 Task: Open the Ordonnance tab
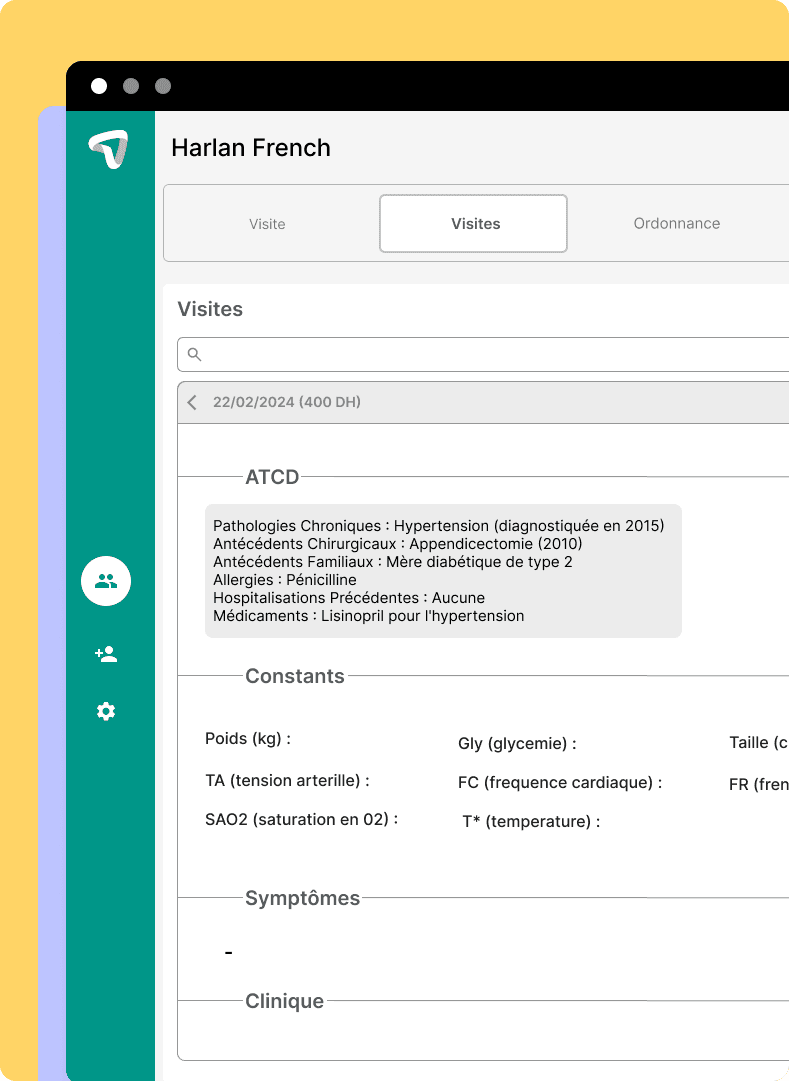[x=676, y=224]
